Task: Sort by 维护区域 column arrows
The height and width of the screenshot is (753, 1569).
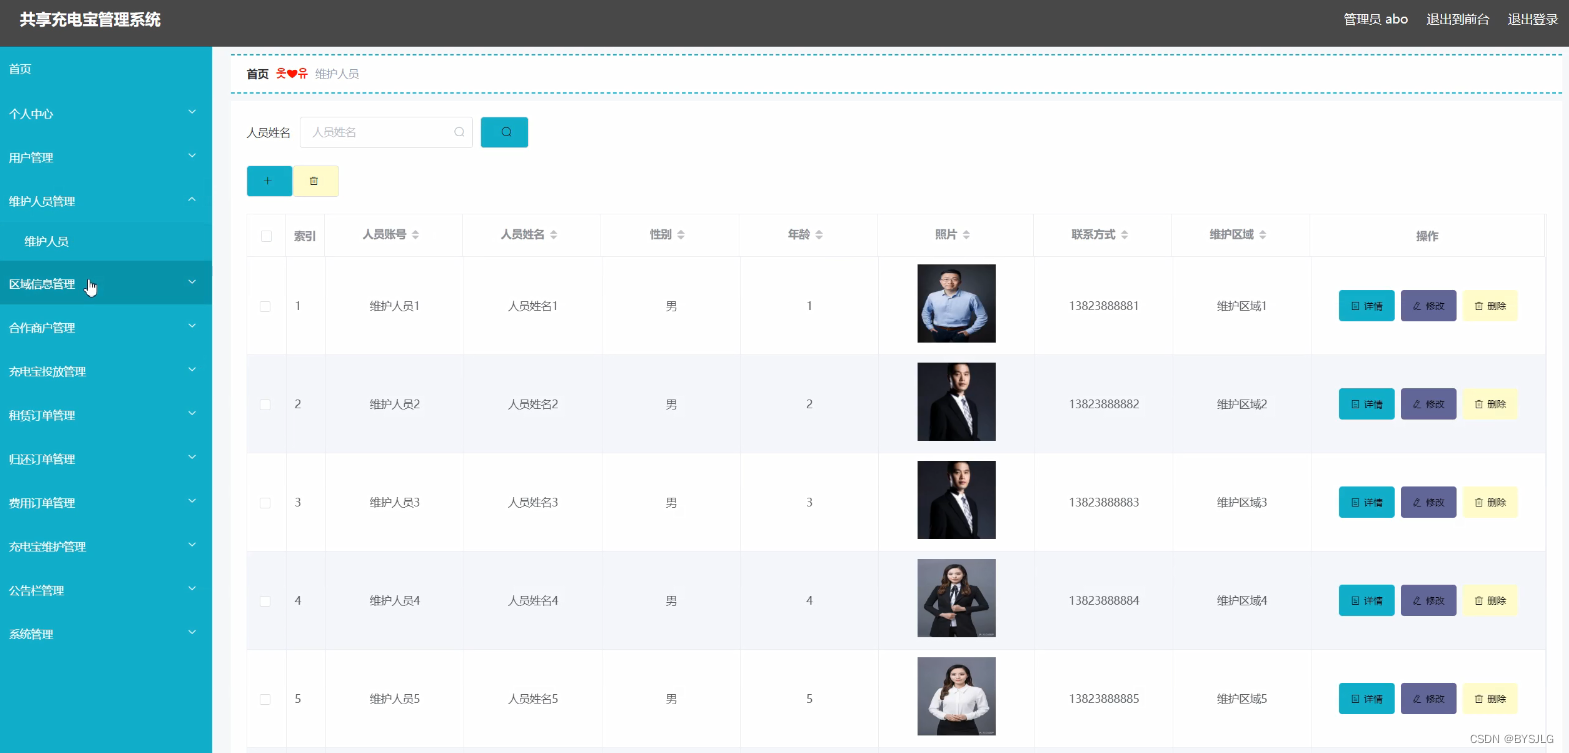Action: click(x=1262, y=235)
